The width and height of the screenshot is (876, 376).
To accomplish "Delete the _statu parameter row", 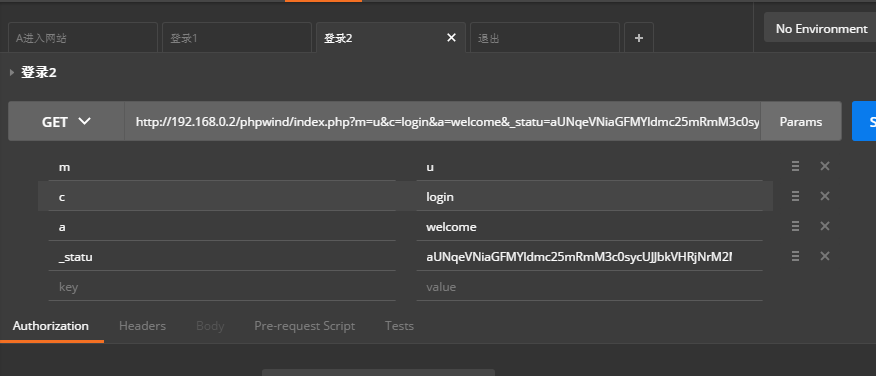I will tap(825, 256).
